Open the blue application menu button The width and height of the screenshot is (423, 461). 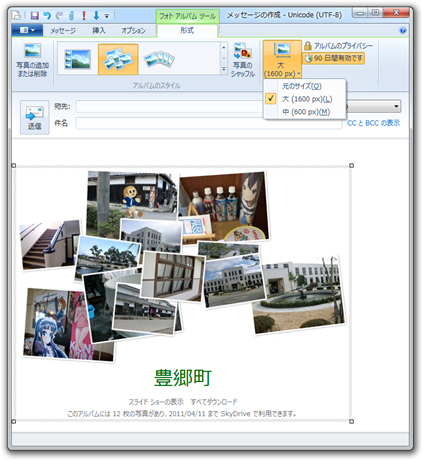pos(27,30)
